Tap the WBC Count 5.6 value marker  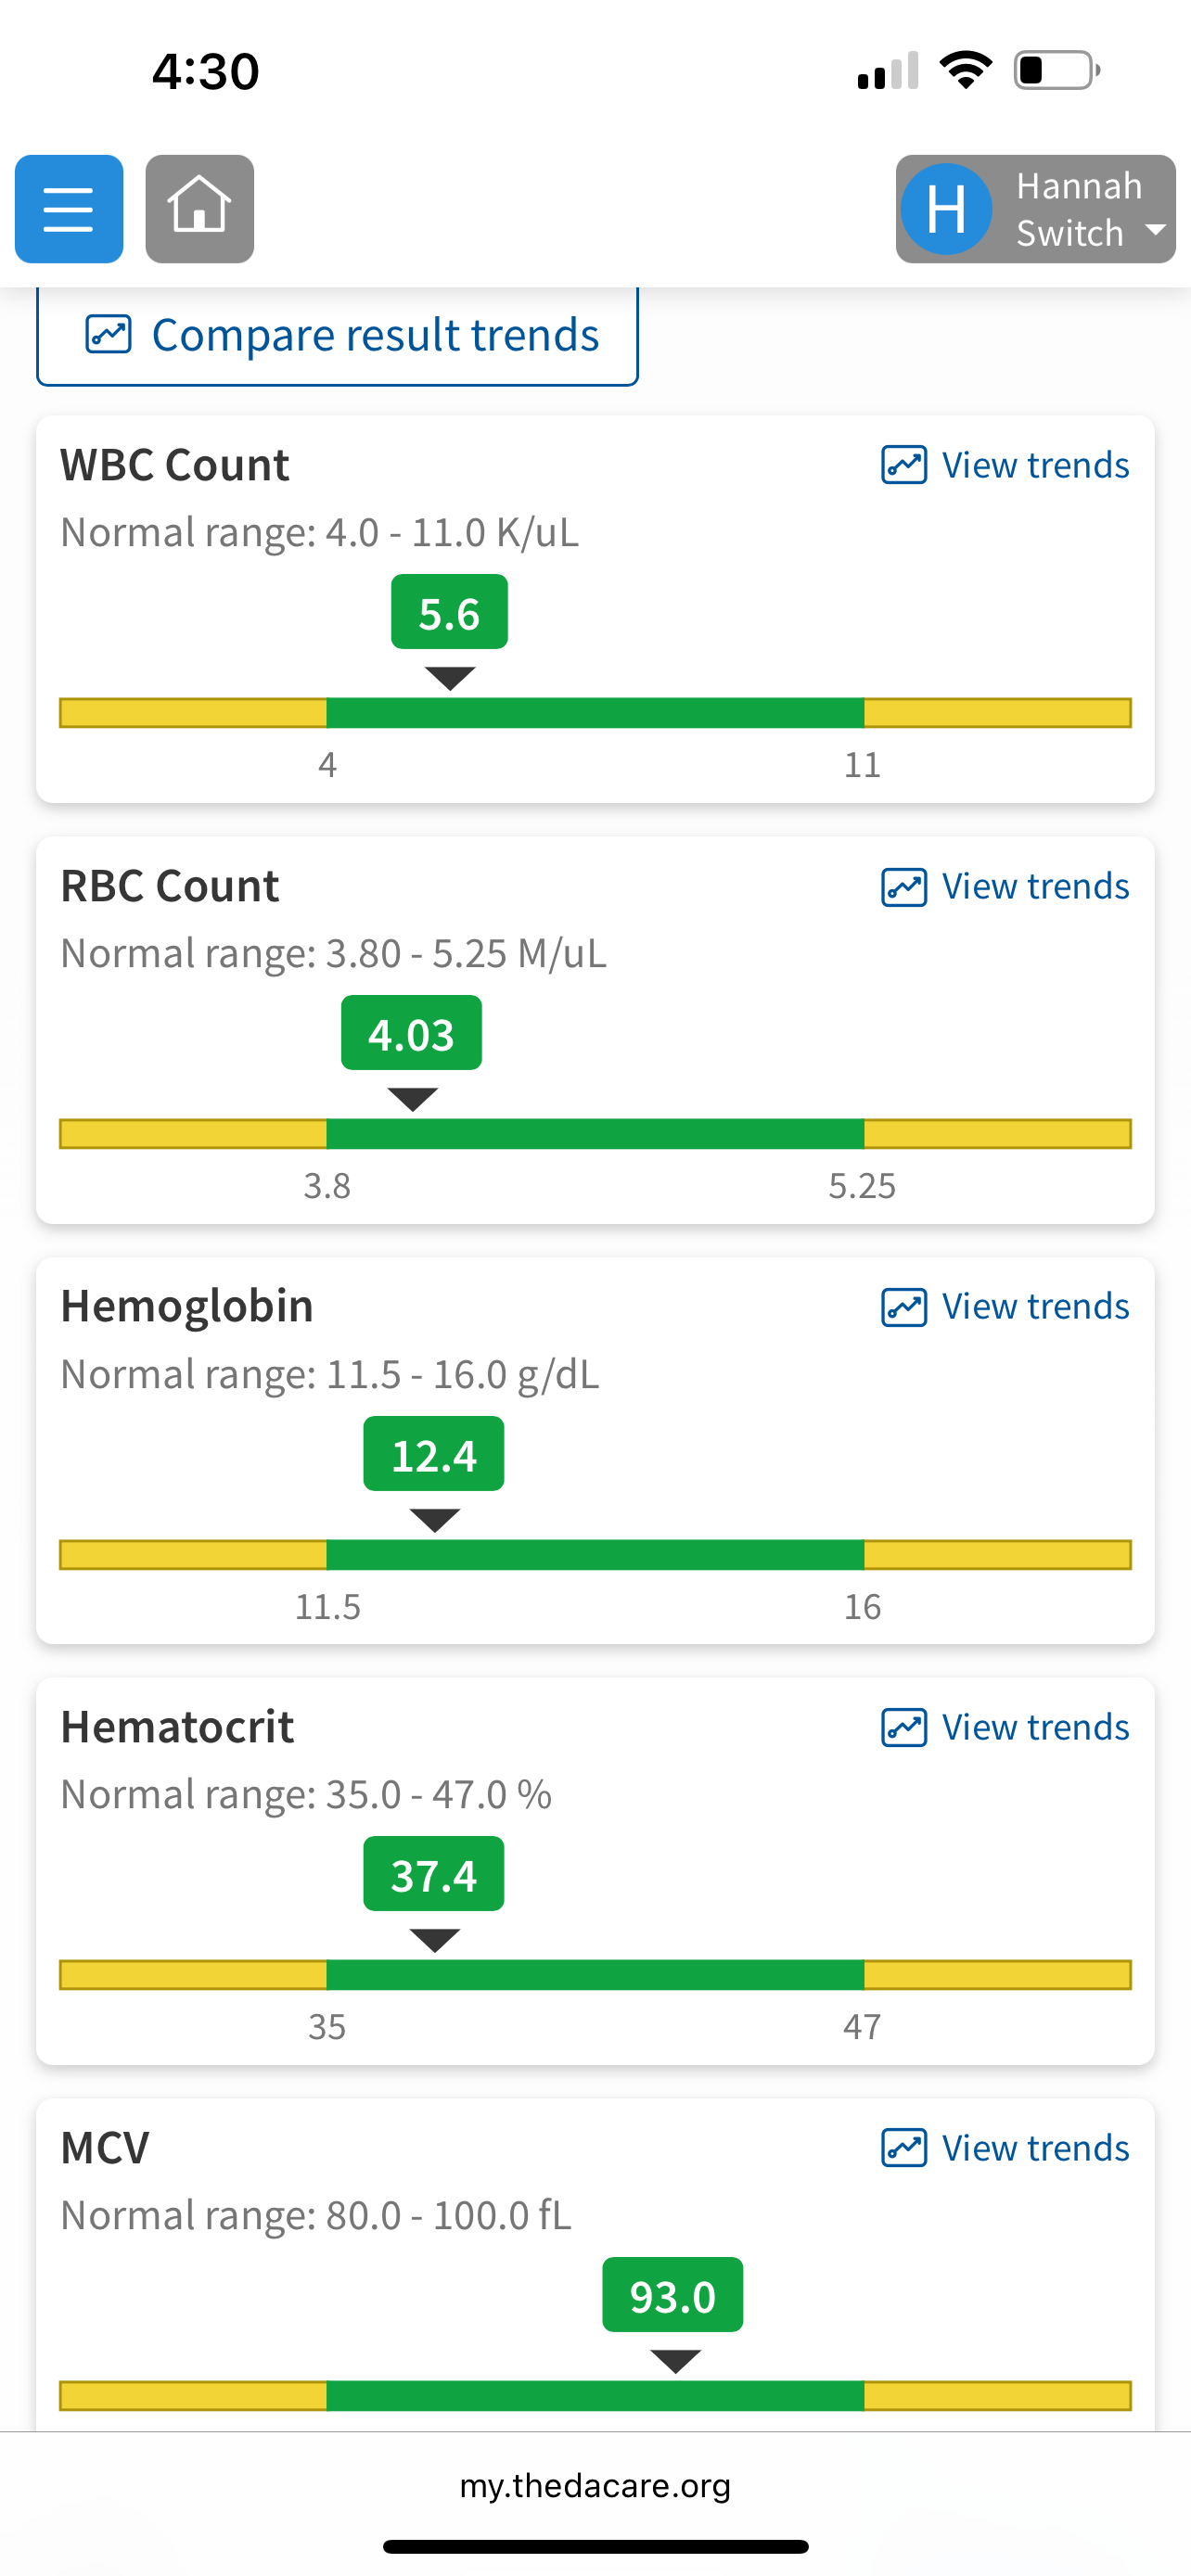coord(449,612)
